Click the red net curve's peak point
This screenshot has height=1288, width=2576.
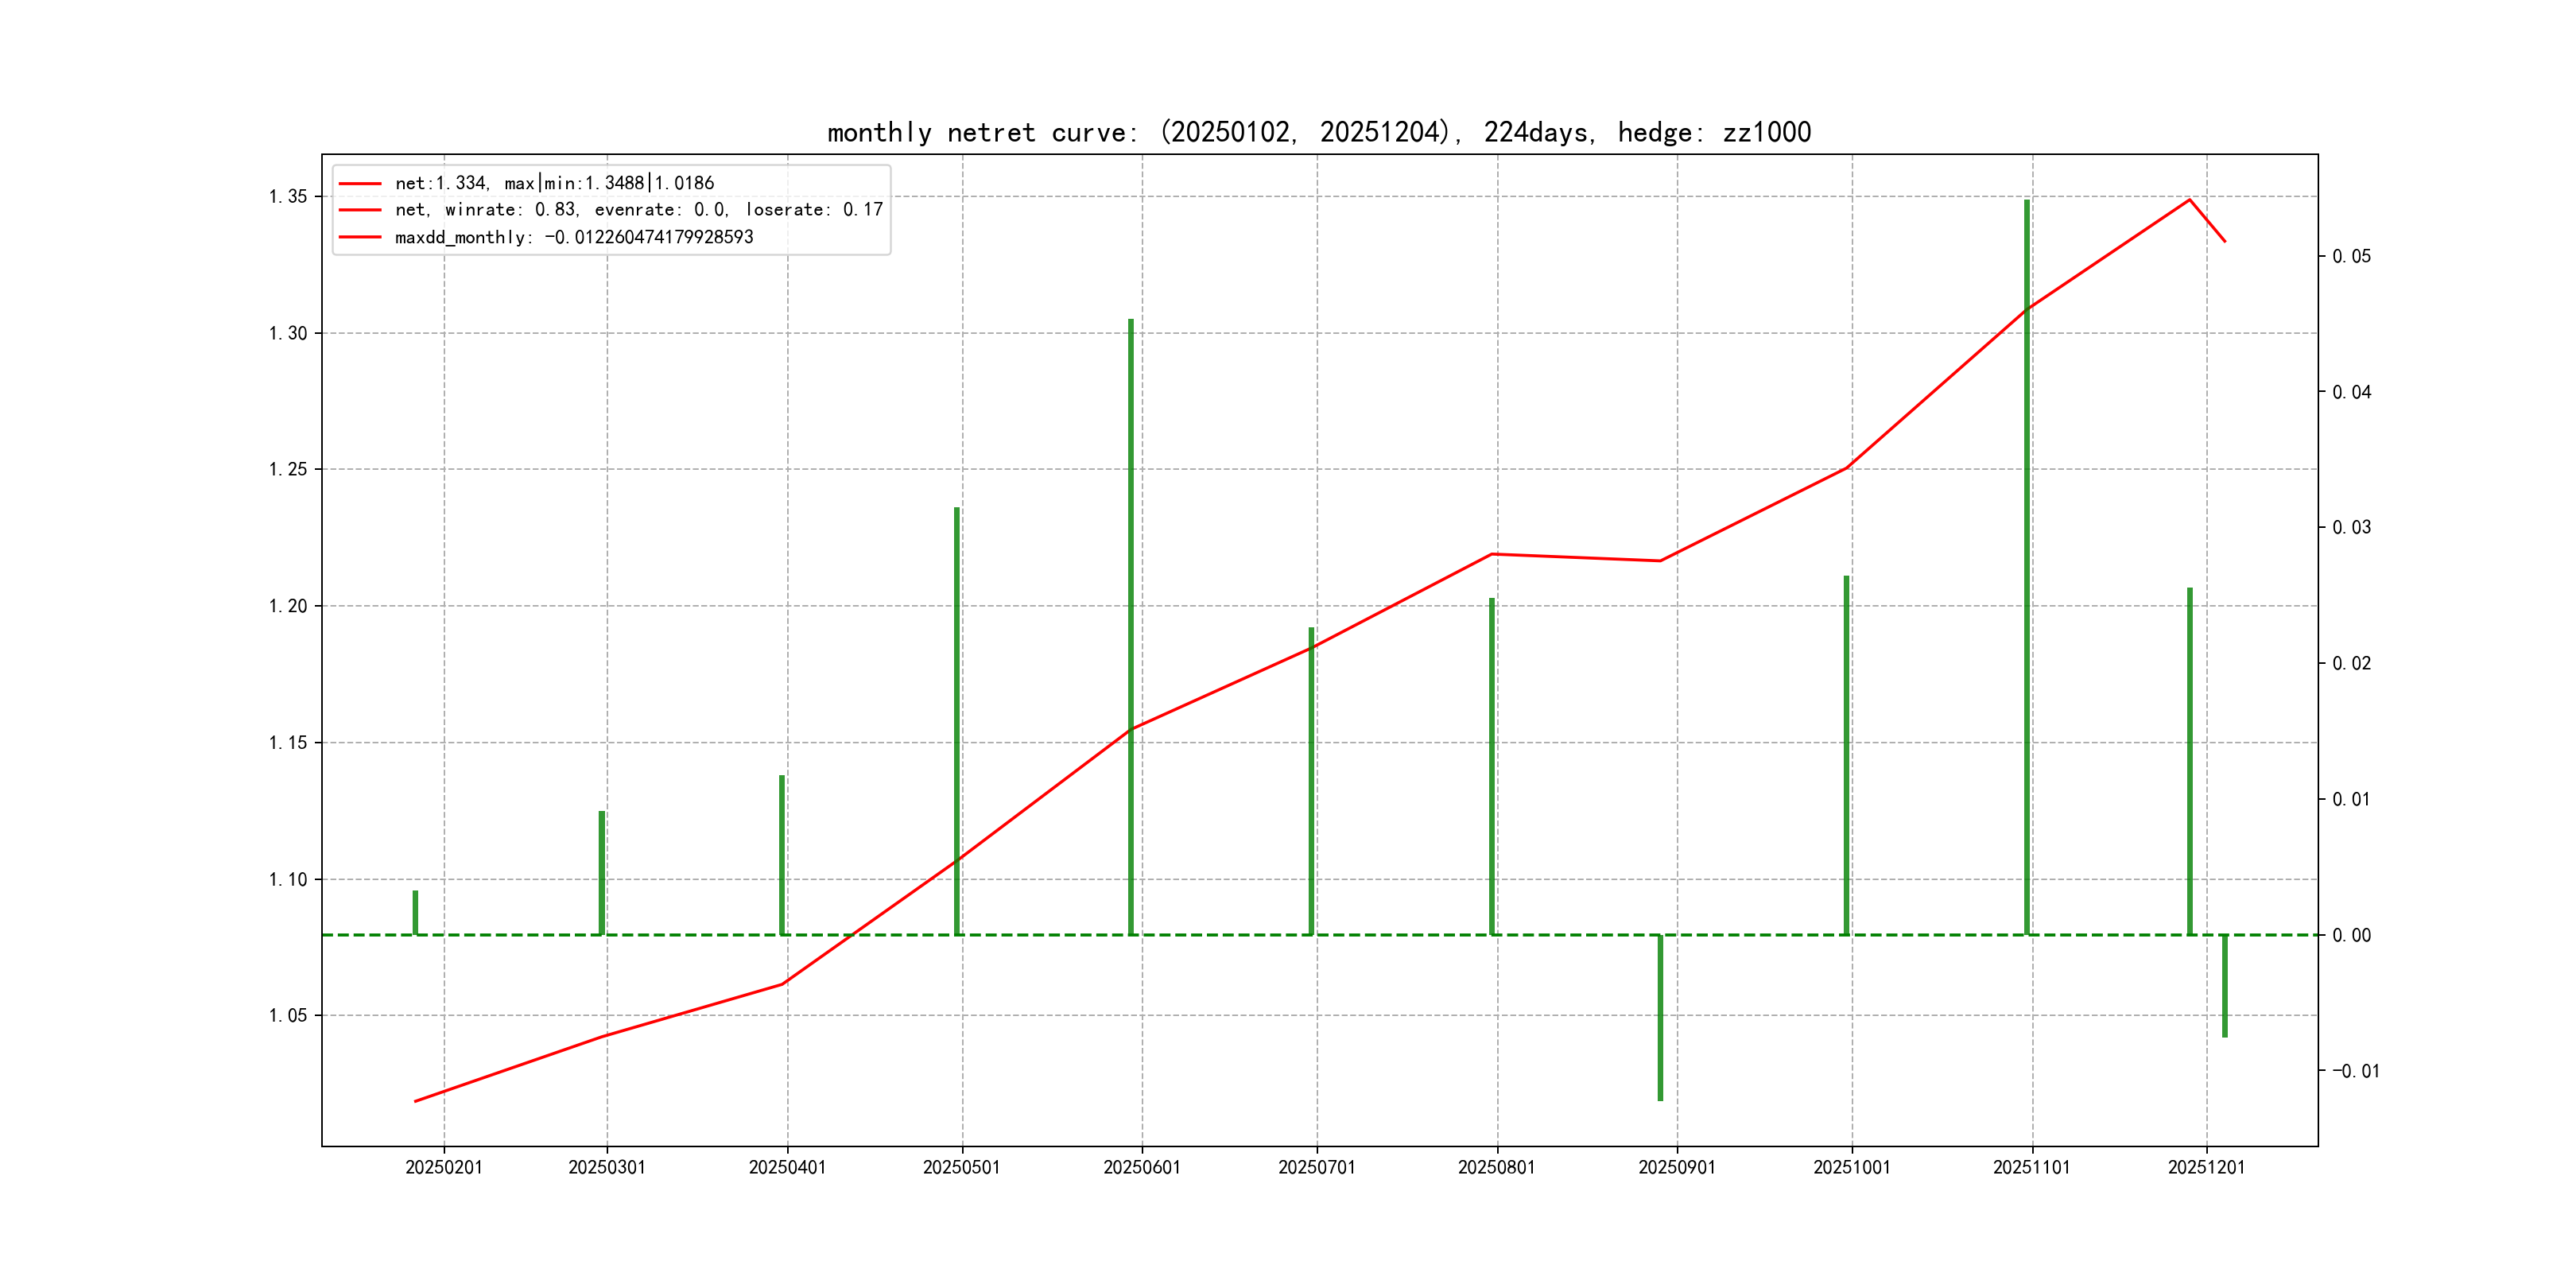pos(2189,200)
